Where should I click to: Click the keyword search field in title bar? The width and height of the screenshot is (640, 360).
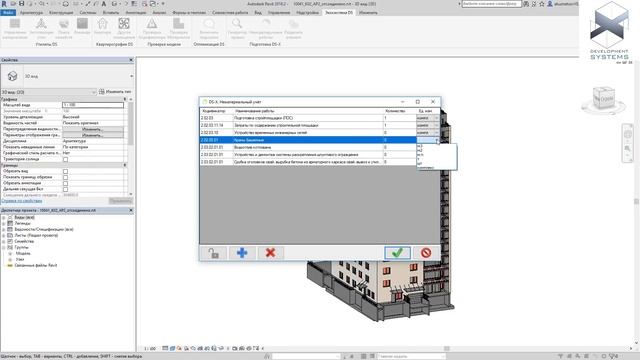tap(491, 4)
